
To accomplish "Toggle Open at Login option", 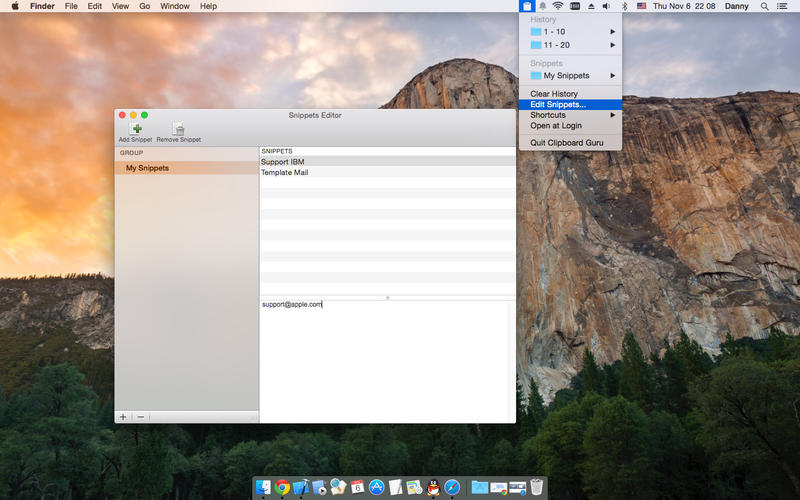I will pyautogui.click(x=570, y=126).
